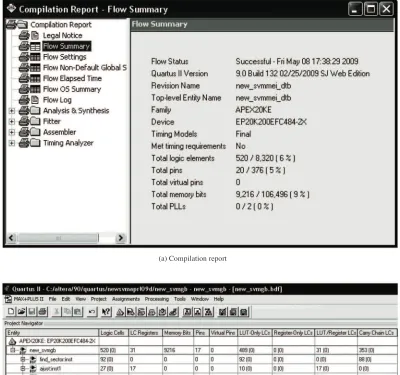Click the Logic Cells column header
This screenshot has height=375, width=400.
coord(114,333)
